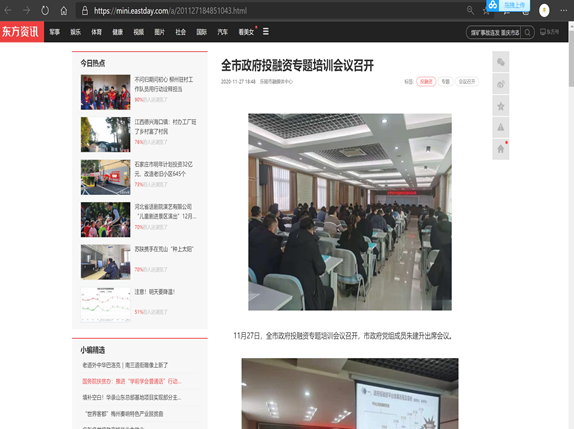The image size is (574, 429).
Task: Open headline 河北省话剧院演艺有限公司
Action: click(165, 212)
